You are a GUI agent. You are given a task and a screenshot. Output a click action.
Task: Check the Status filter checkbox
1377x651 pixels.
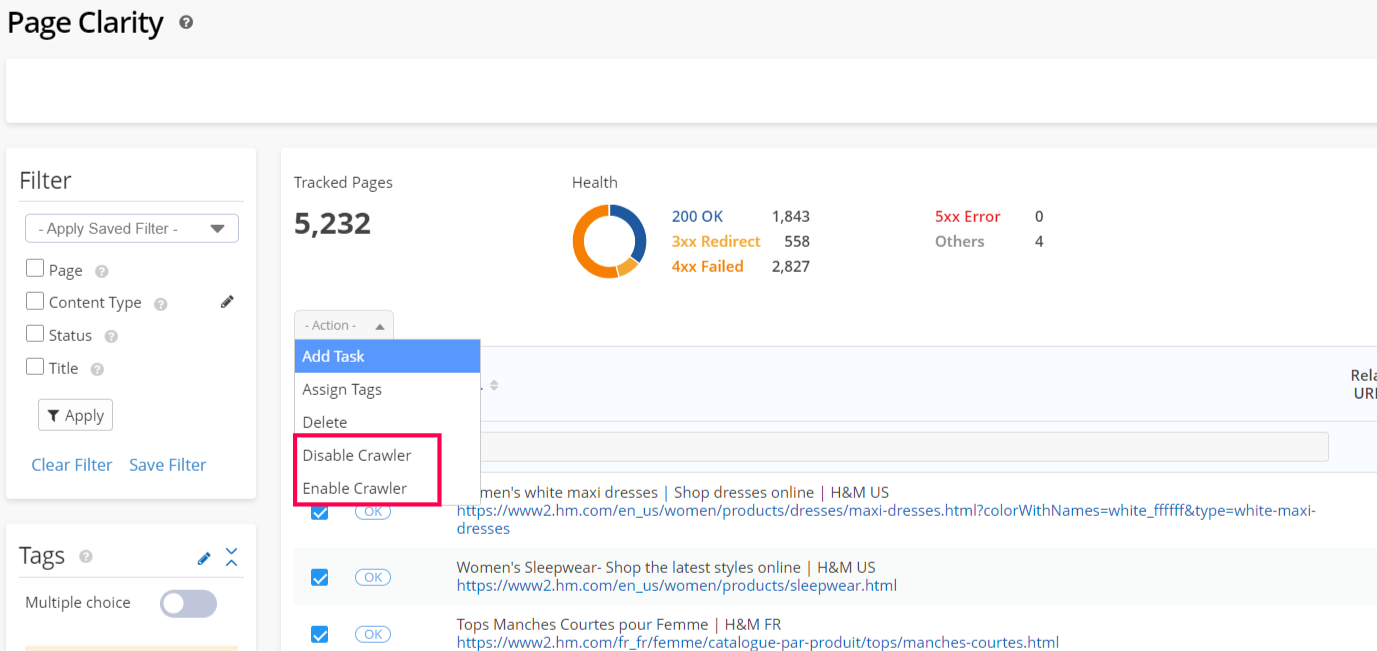click(35, 334)
